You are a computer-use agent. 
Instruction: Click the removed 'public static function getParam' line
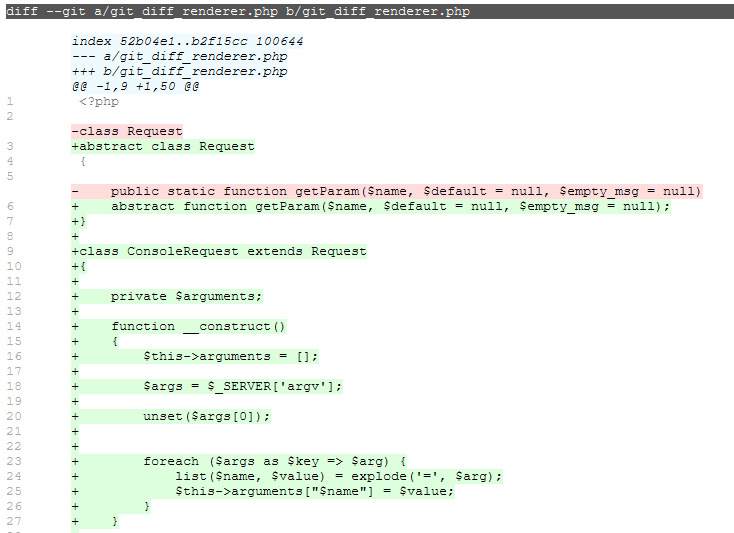click(387, 191)
